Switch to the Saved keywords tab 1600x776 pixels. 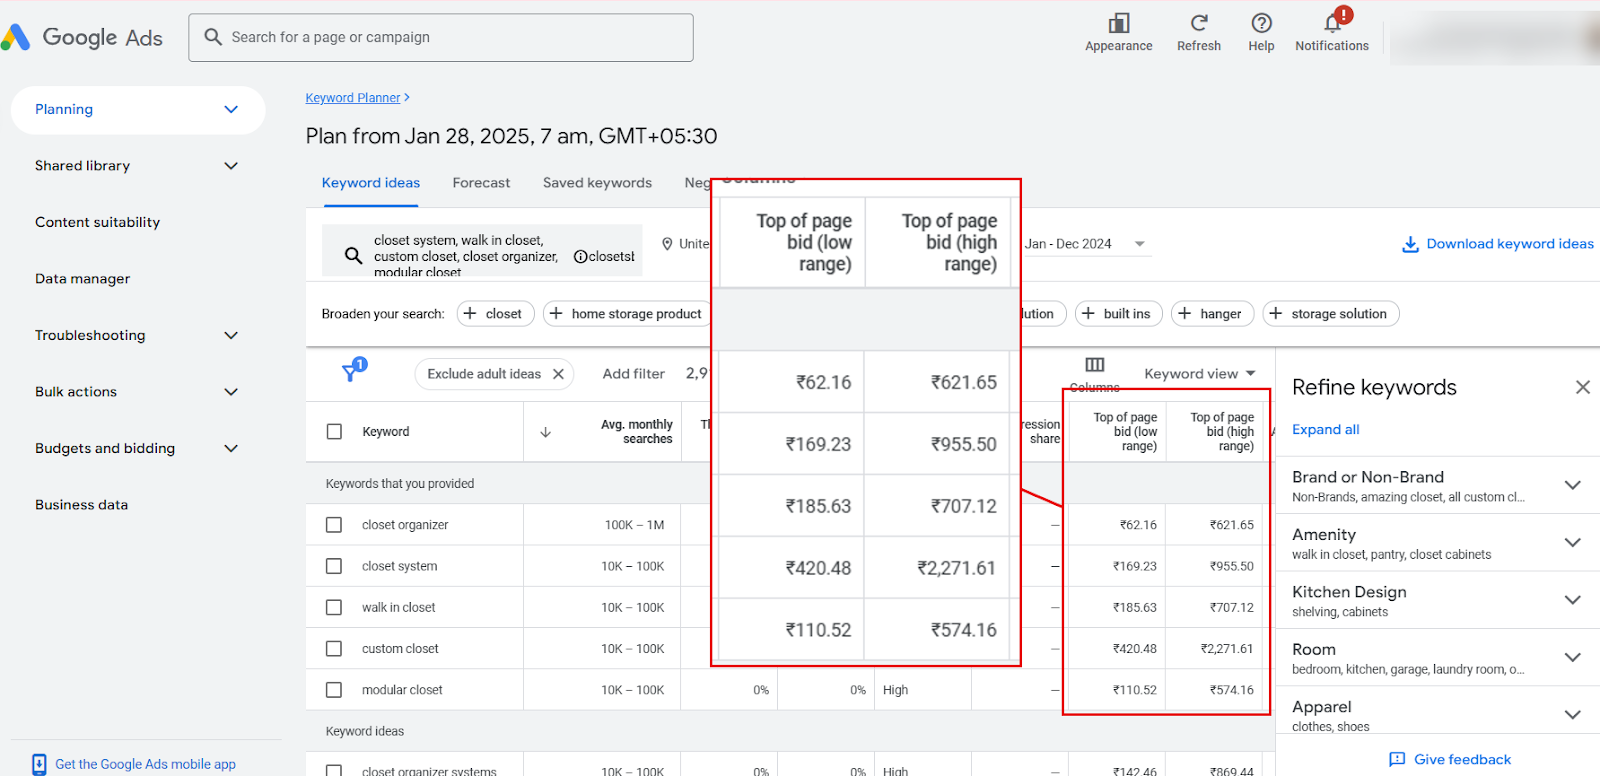click(x=597, y=183)
